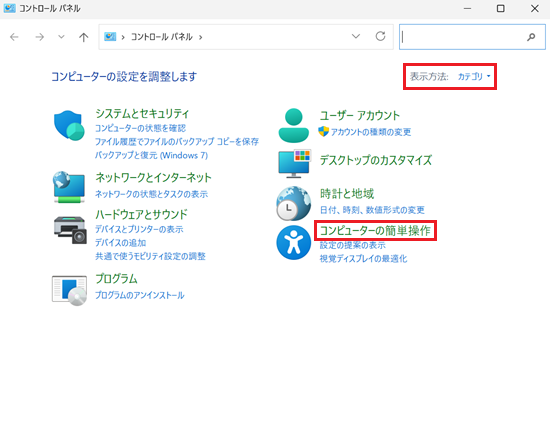Image resolution: width=550 pixels, height=424 pixels.
Task: Maximize the Control Panel window
Action: tap(501, 8)
